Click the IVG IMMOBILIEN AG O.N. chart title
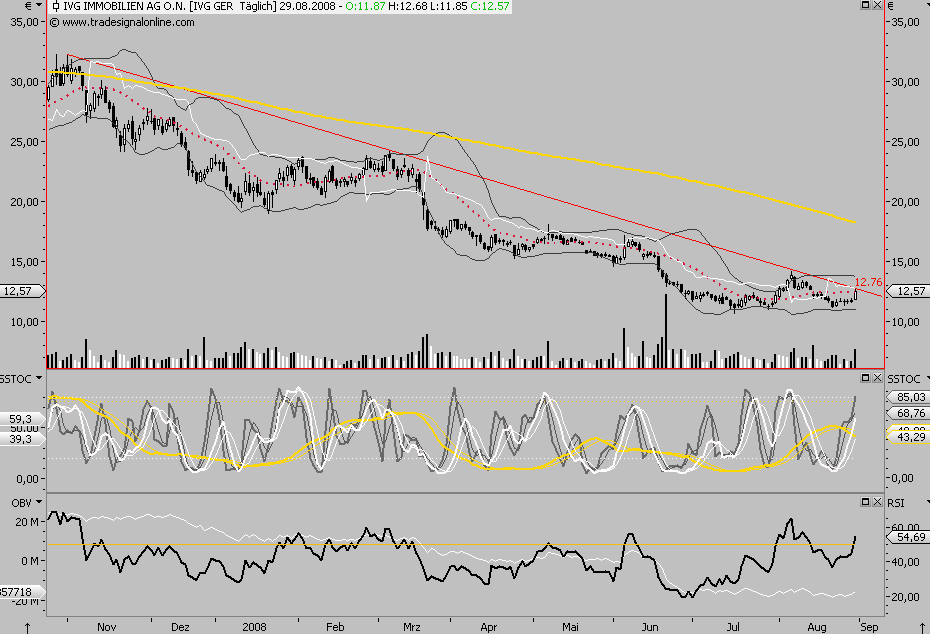 [125, 7]
